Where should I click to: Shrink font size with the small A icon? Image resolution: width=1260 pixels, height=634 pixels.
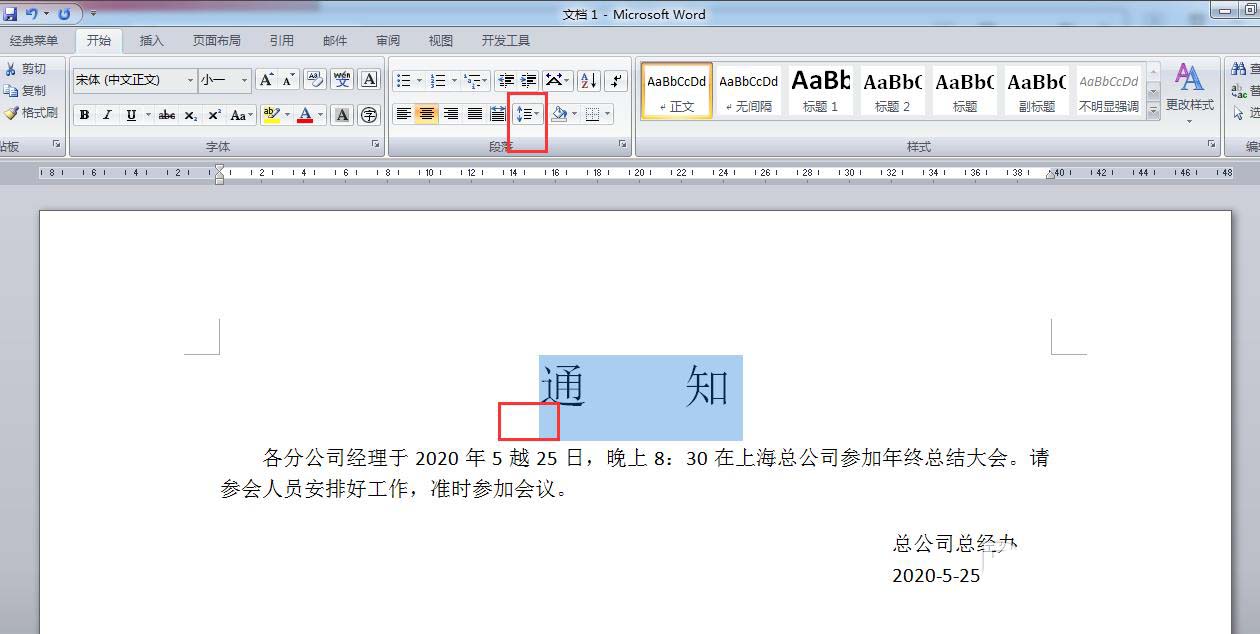click(288, 80)
